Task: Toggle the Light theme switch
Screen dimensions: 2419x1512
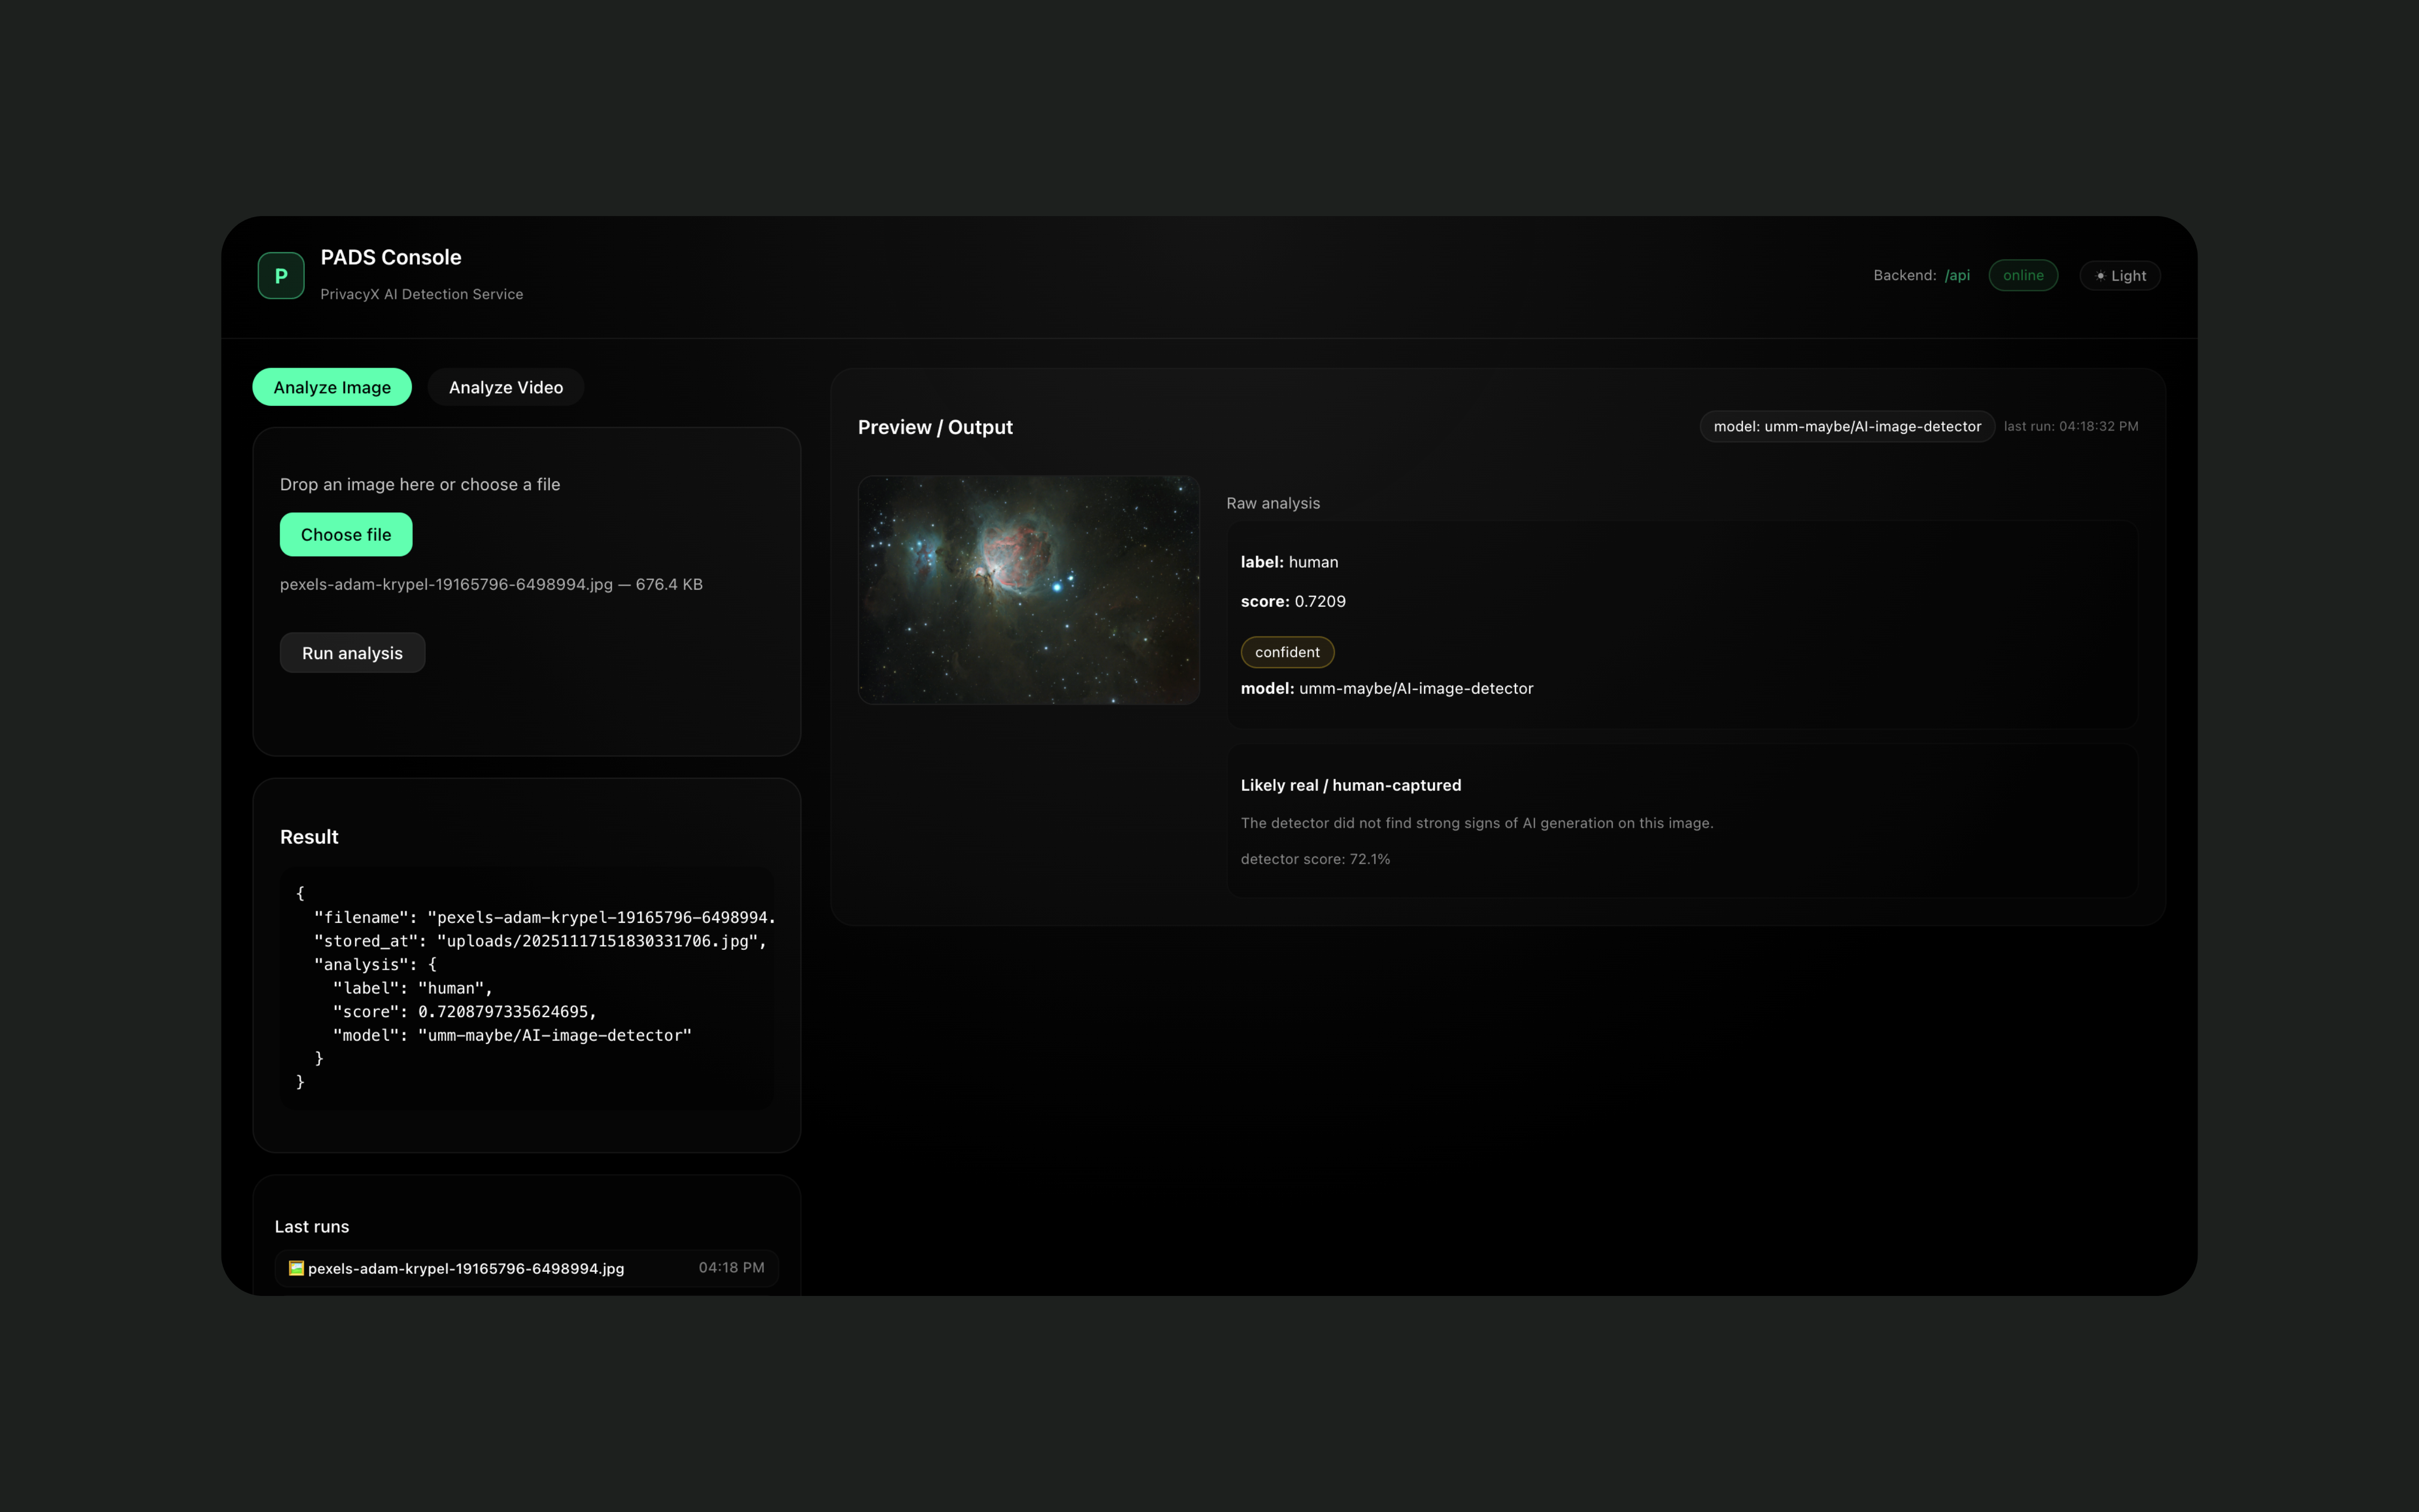Action: click(x=2120, y=276)
